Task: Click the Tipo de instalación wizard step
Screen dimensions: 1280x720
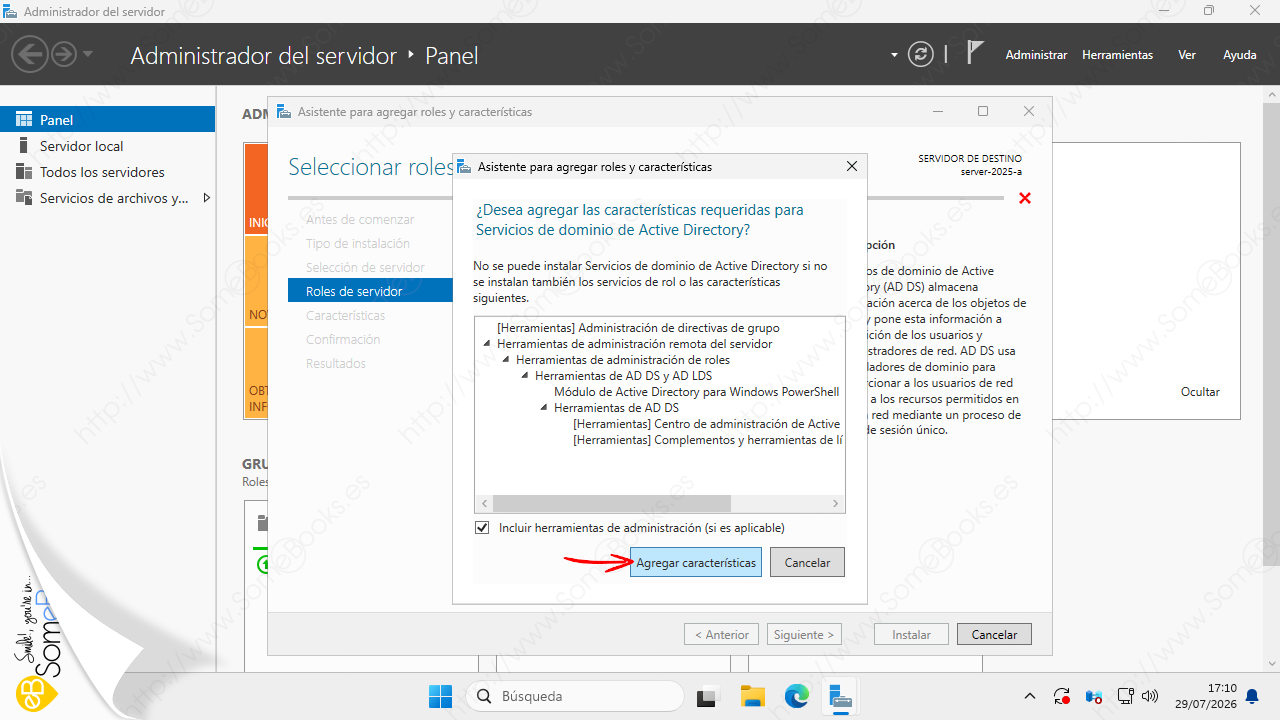Action: coord(358,244)
